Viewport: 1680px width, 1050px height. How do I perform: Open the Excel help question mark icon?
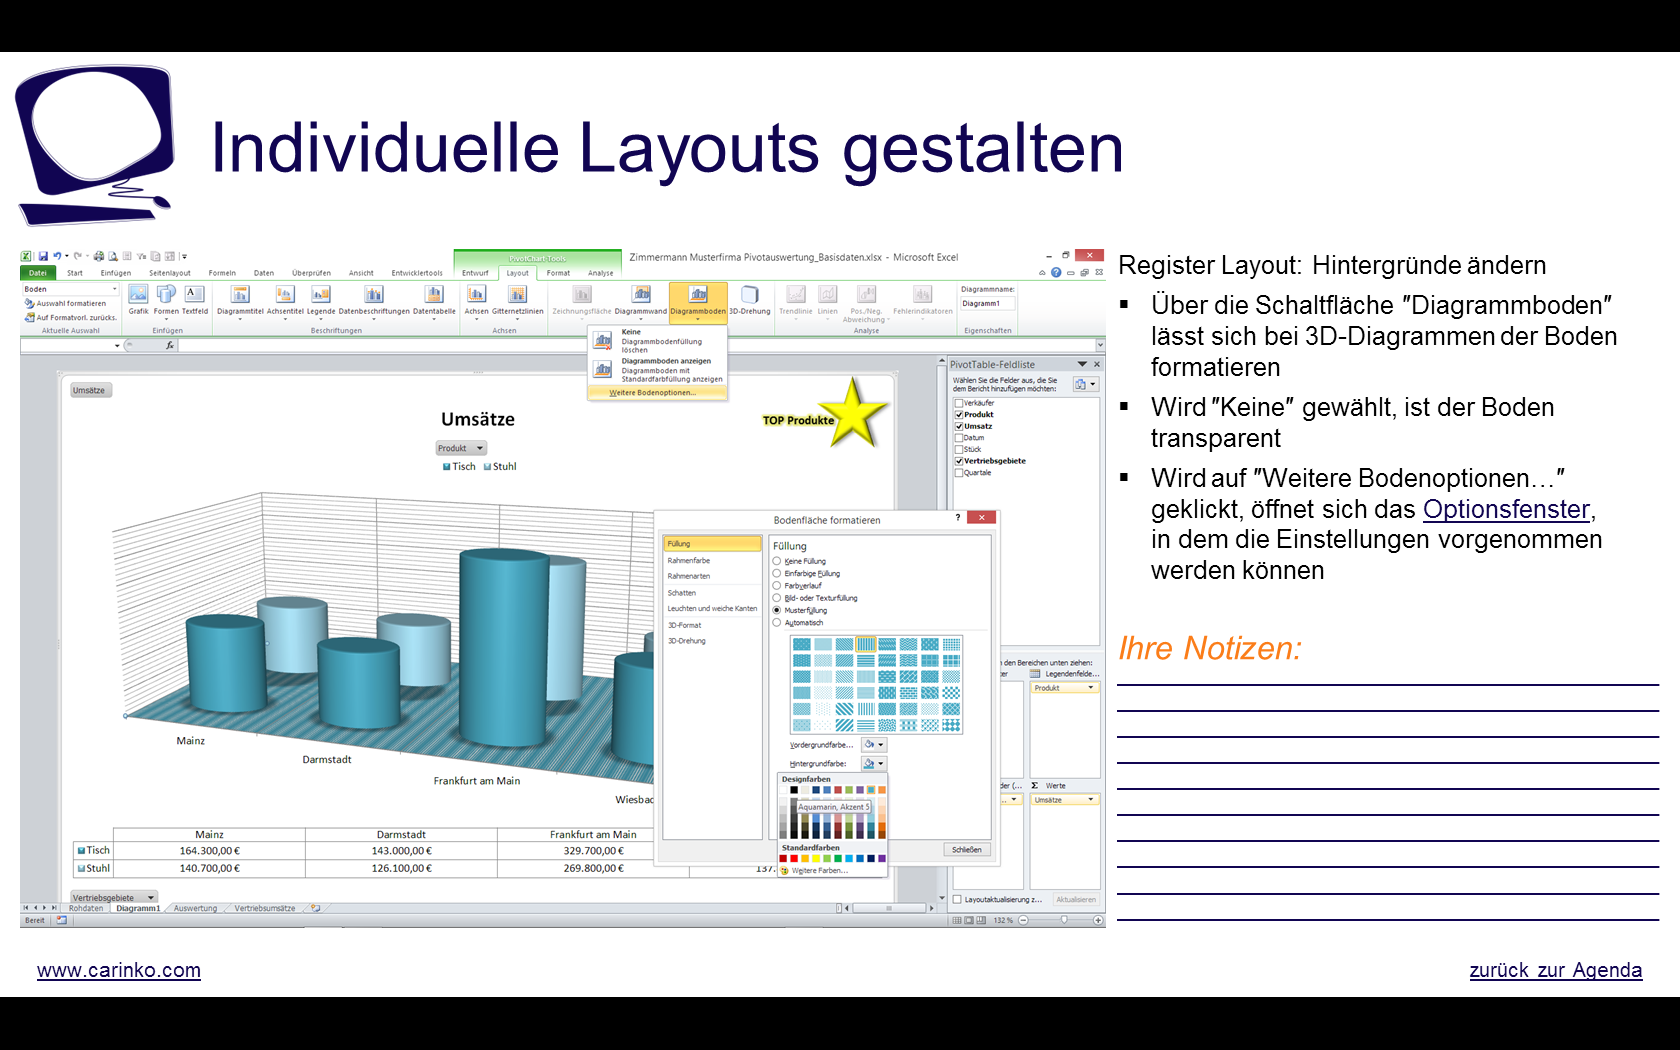pyautogui.click(x=1056, y=272)
